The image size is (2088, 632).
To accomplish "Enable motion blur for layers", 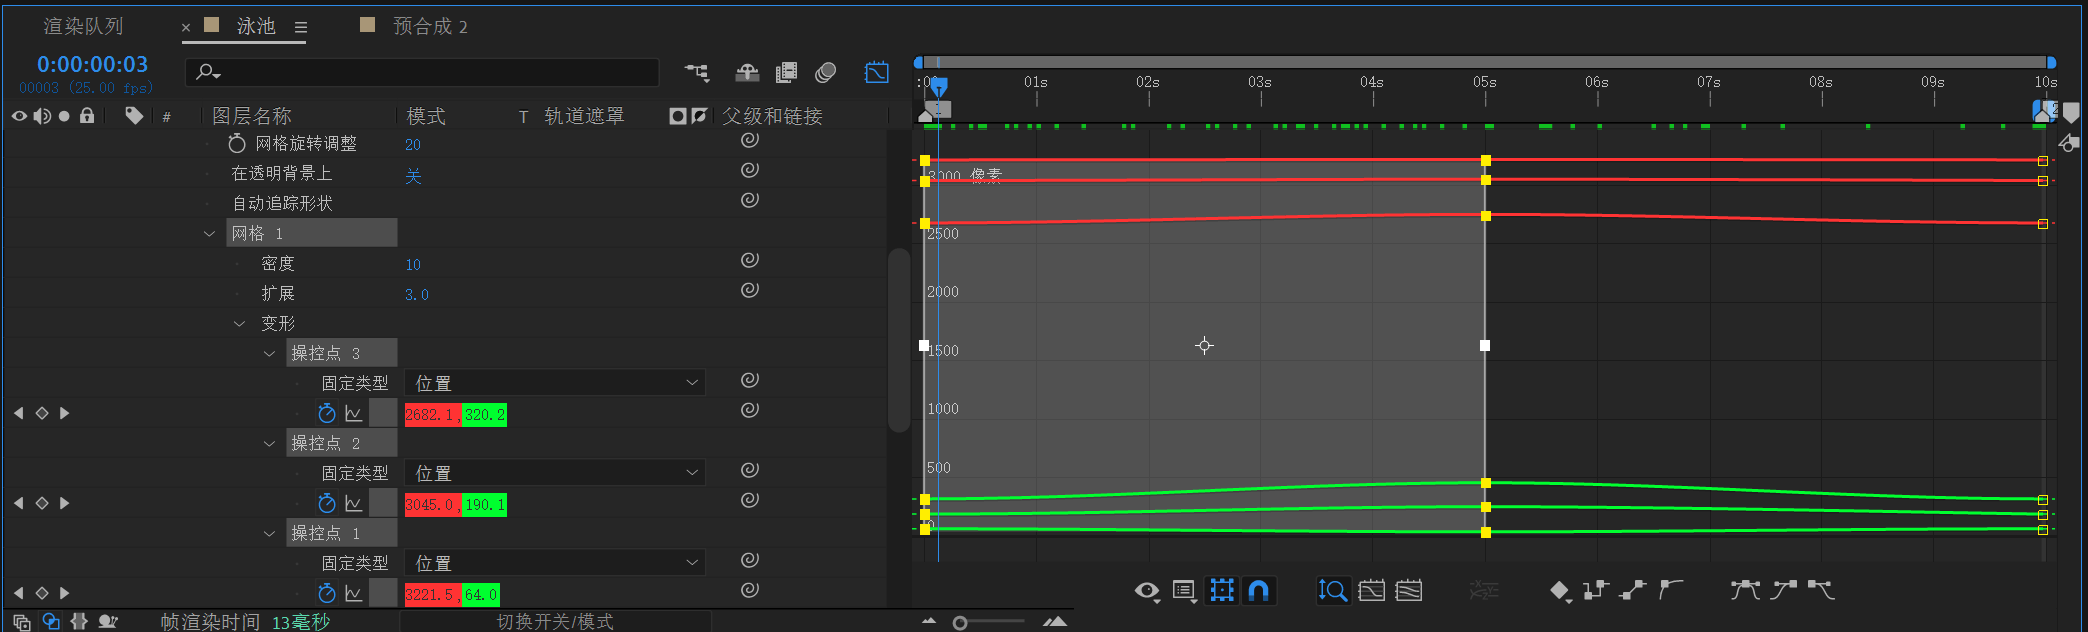I will point(826,72).
